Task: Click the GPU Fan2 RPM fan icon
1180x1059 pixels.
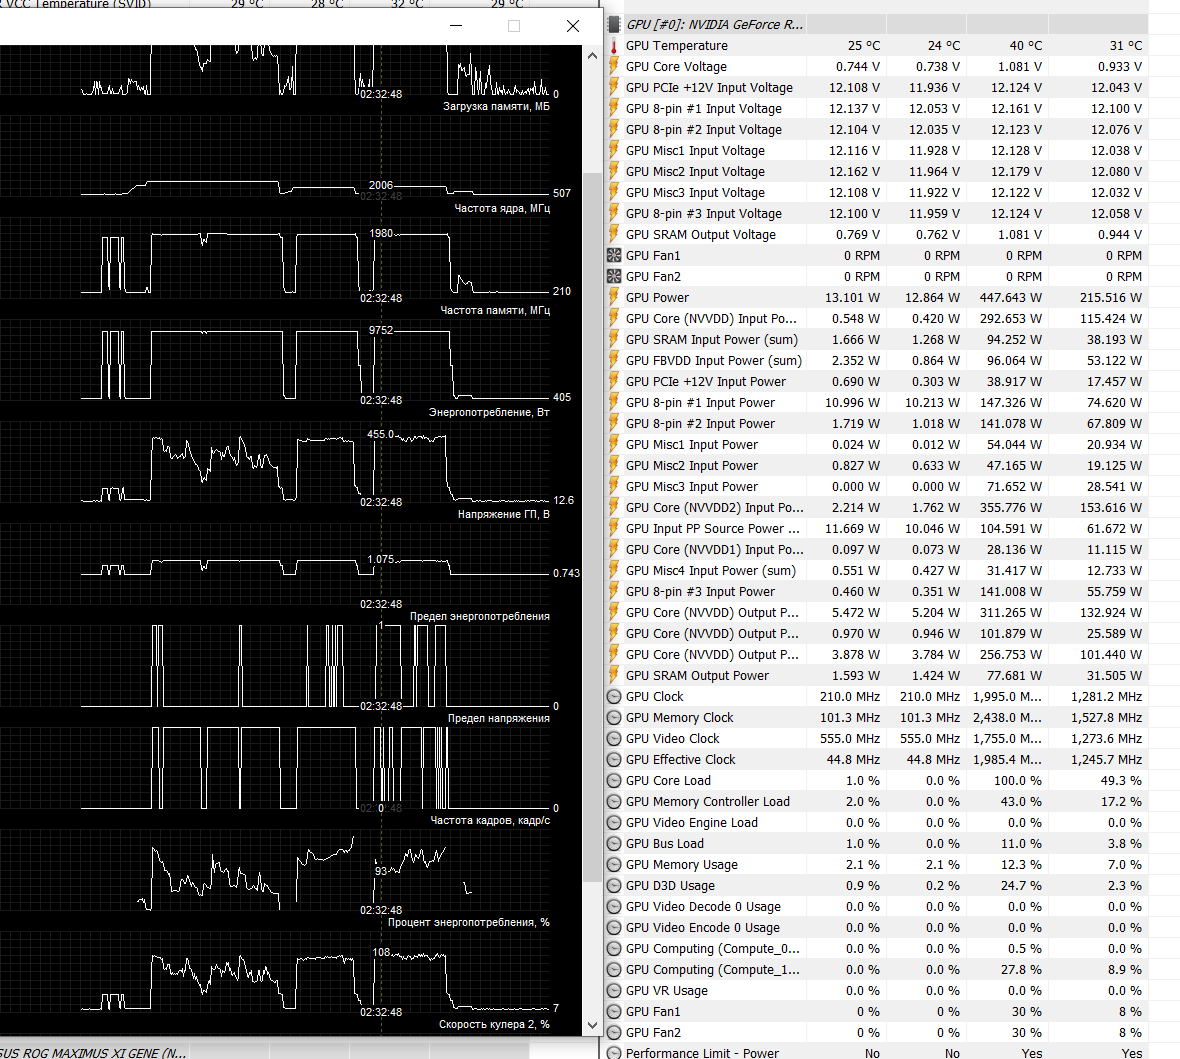Action: 613,277
